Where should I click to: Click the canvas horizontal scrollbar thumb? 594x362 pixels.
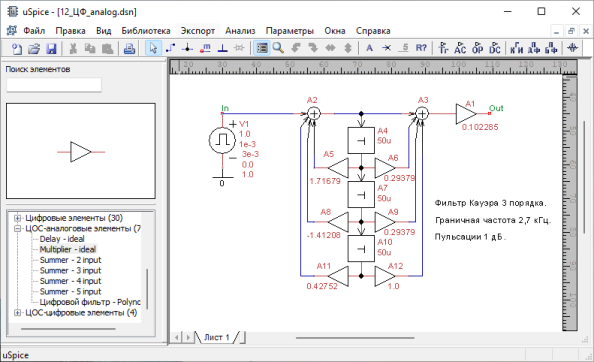coord(355,337)
